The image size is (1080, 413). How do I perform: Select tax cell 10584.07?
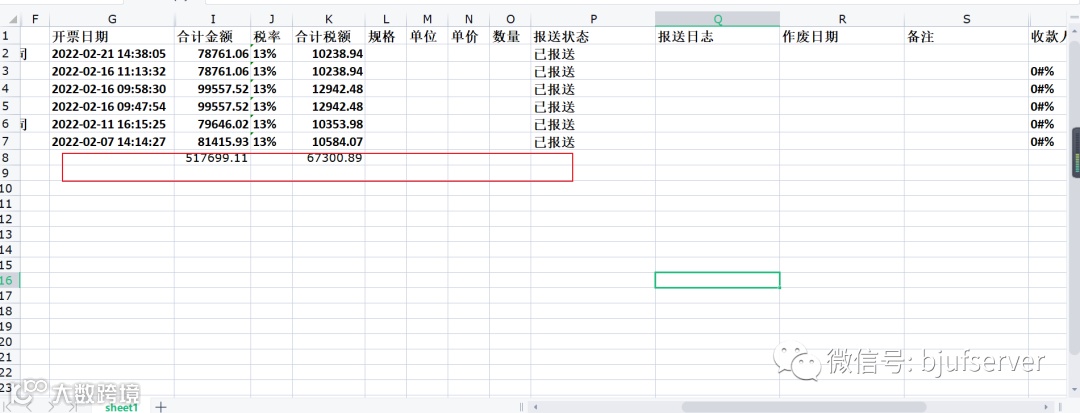329,142
